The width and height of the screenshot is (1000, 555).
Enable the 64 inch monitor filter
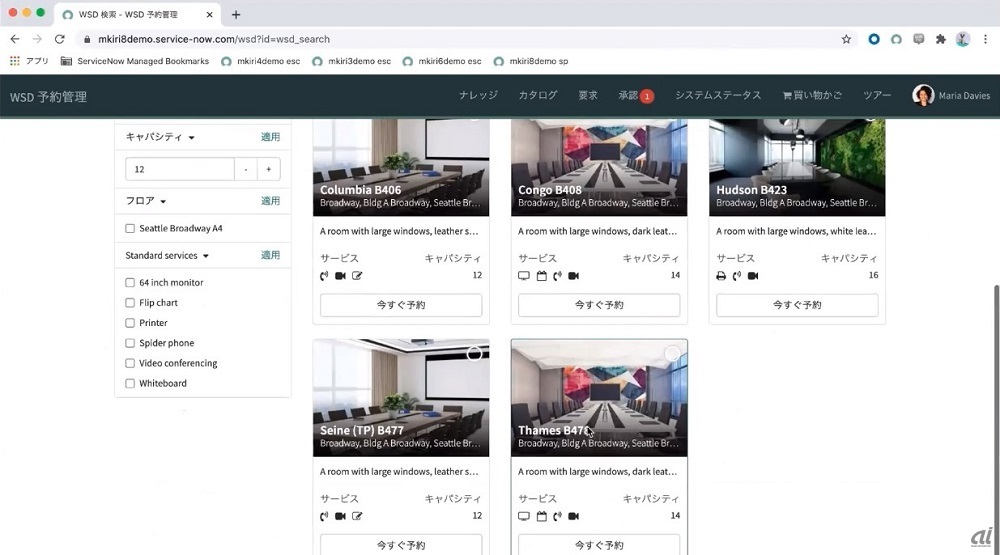pos(130,283)
